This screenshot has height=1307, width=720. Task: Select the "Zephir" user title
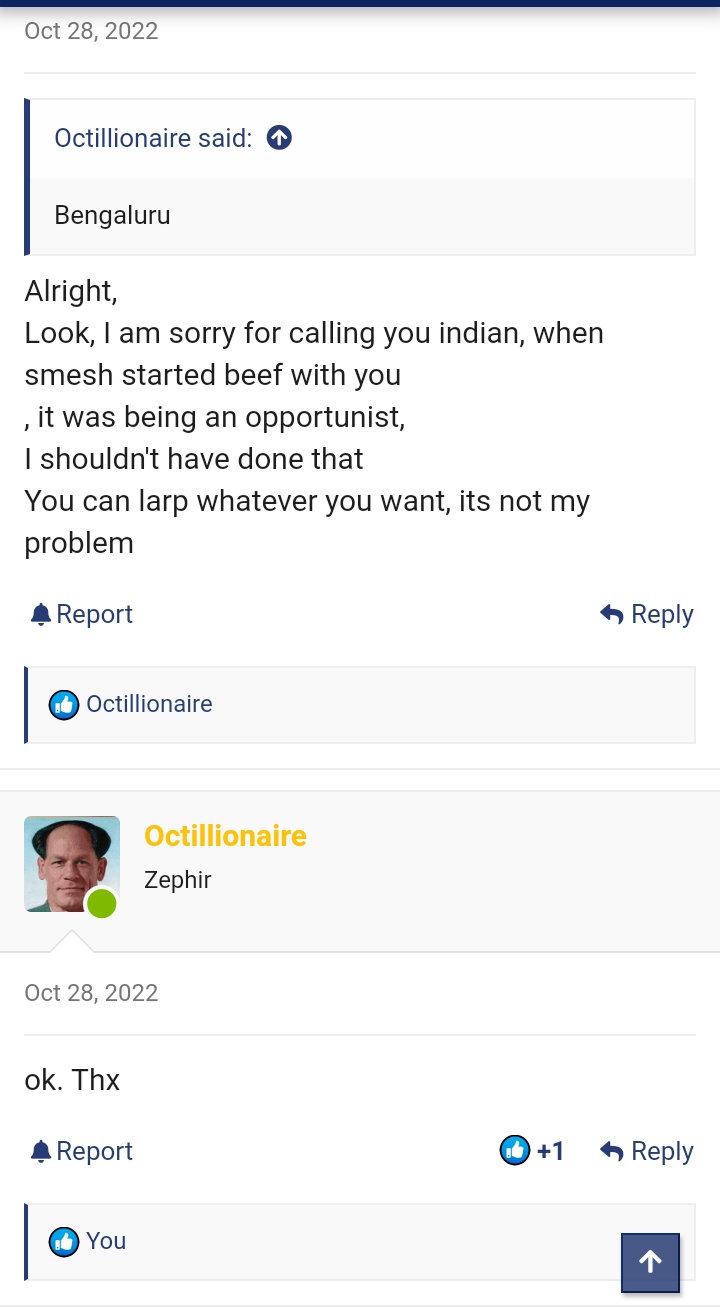178,880
